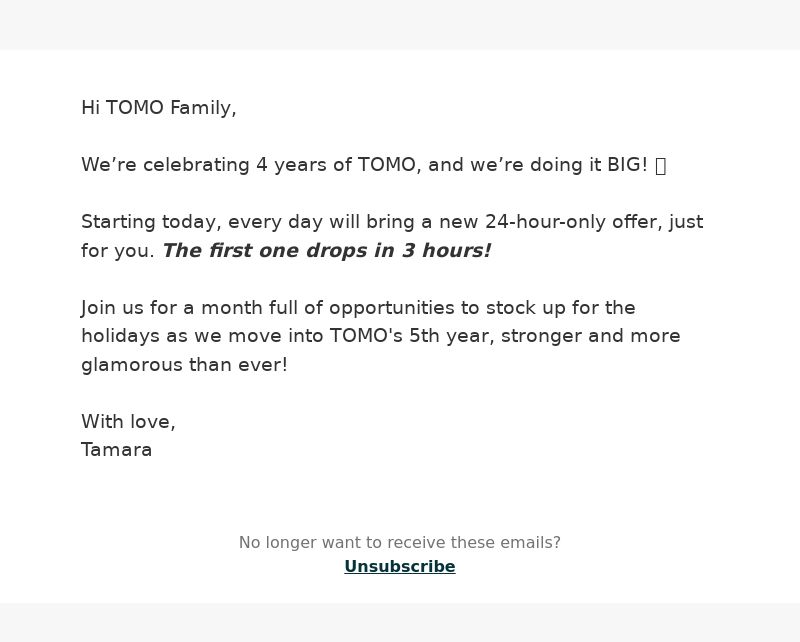The image size is (800, 642).
Task: Click the gray header band above the email
Action: tap(400, 25)
